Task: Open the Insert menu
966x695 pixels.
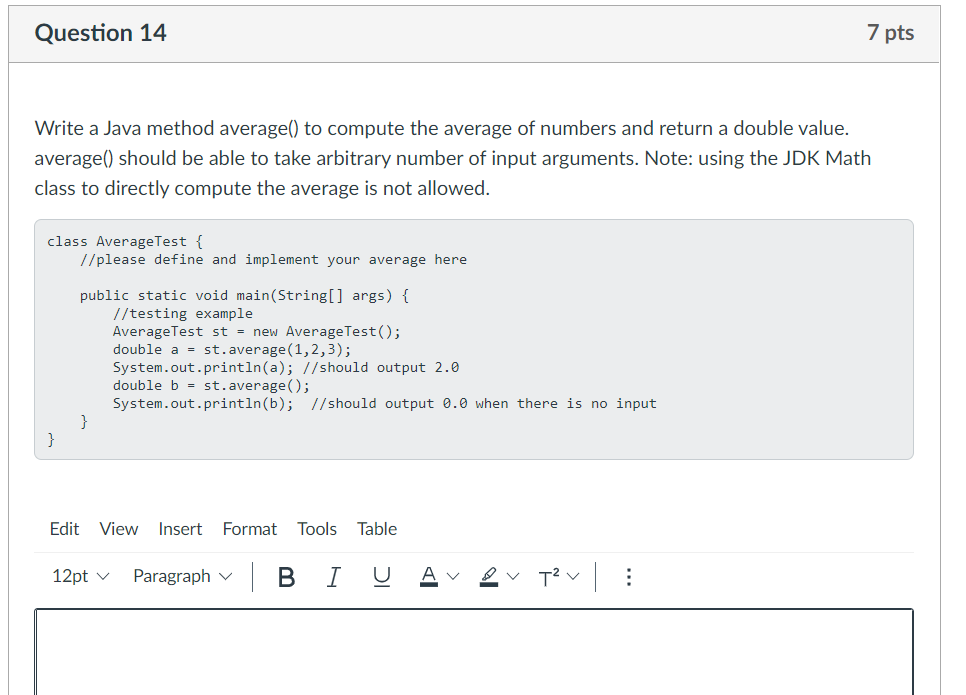Action: click(180, 529)
